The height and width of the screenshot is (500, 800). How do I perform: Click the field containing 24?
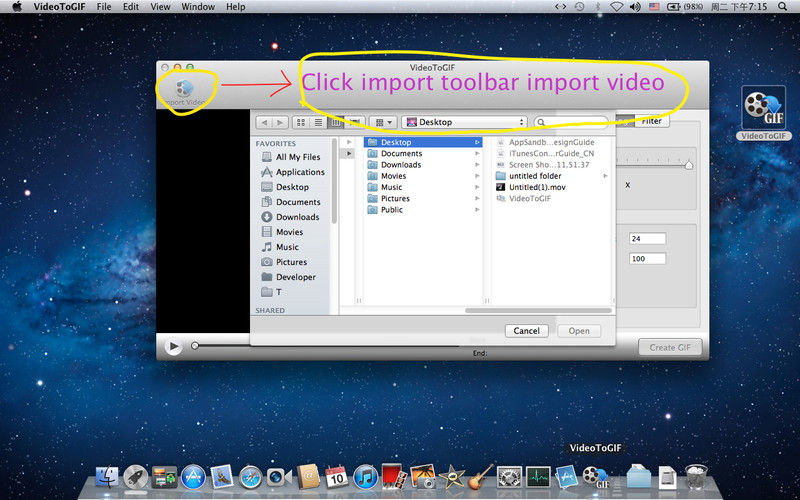(647, 238)
